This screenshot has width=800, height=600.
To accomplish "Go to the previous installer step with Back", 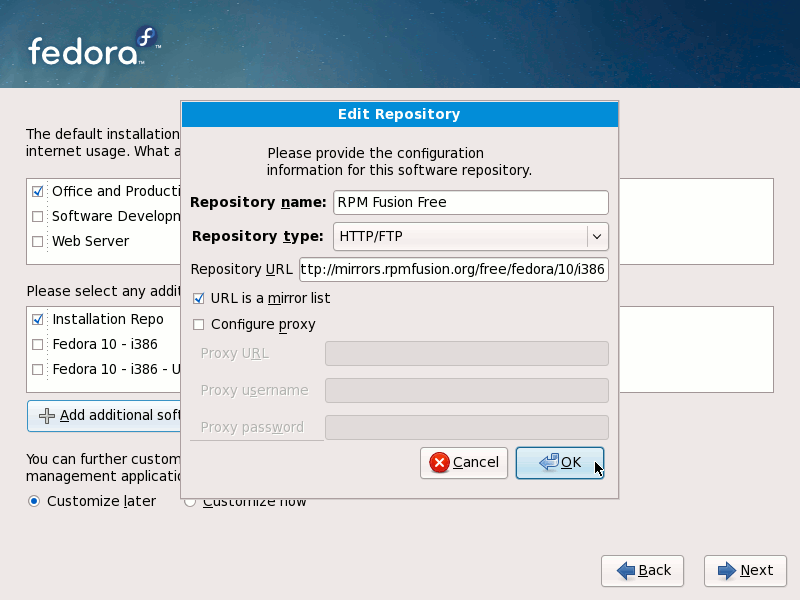I will (x=642, y=570).
